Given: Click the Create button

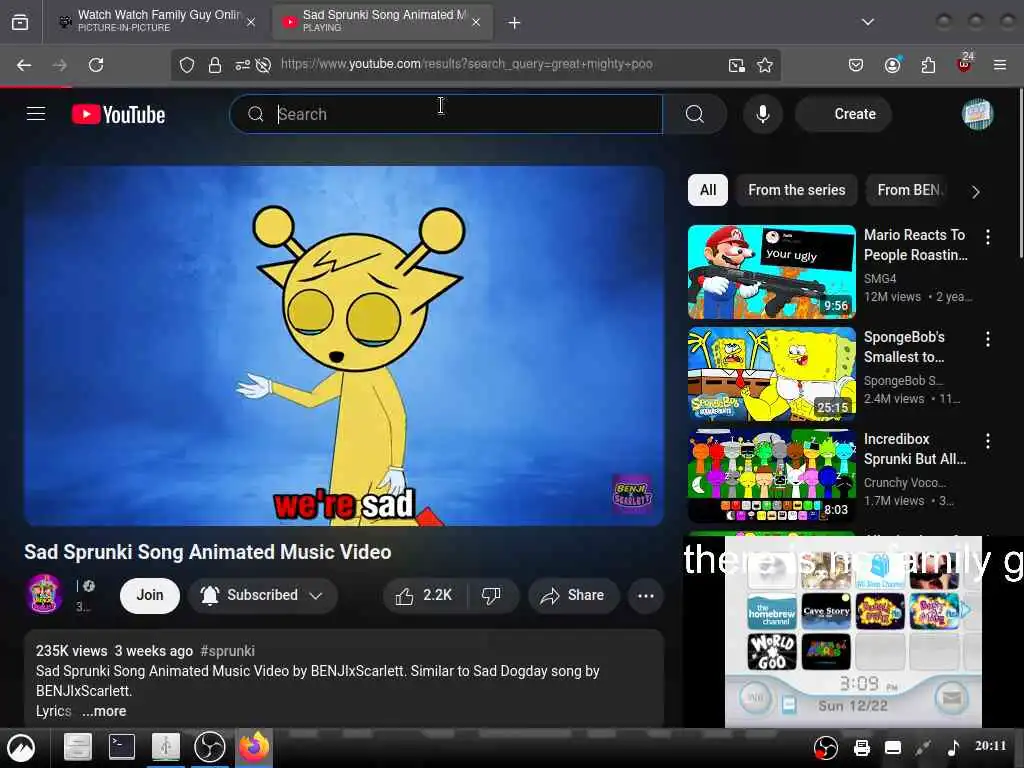Looking at the screenshot, I should pyautogui.click(x=843, y=114).
